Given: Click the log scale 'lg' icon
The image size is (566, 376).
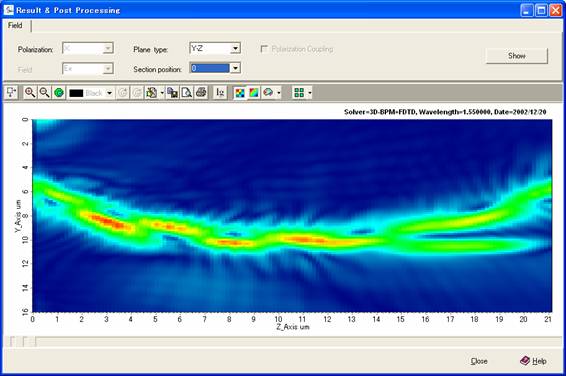Looking at the screenshot, I should point(220,93).
